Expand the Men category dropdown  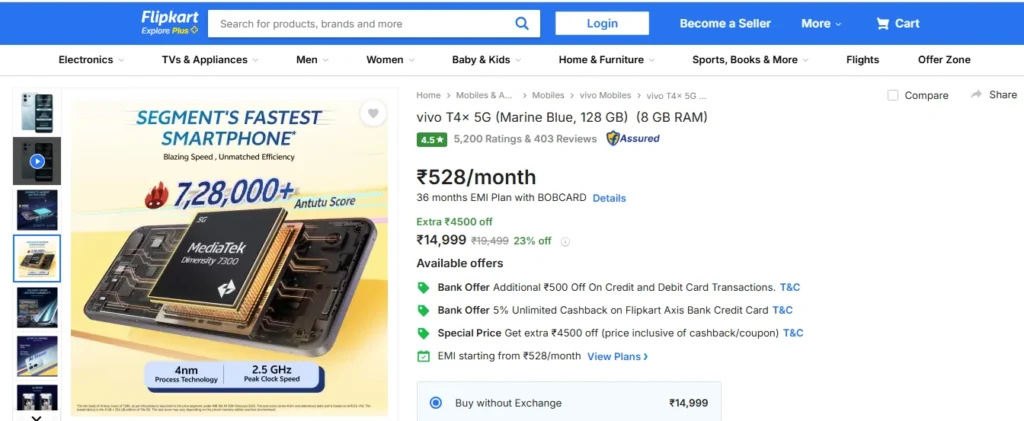[x=312, y=59]
